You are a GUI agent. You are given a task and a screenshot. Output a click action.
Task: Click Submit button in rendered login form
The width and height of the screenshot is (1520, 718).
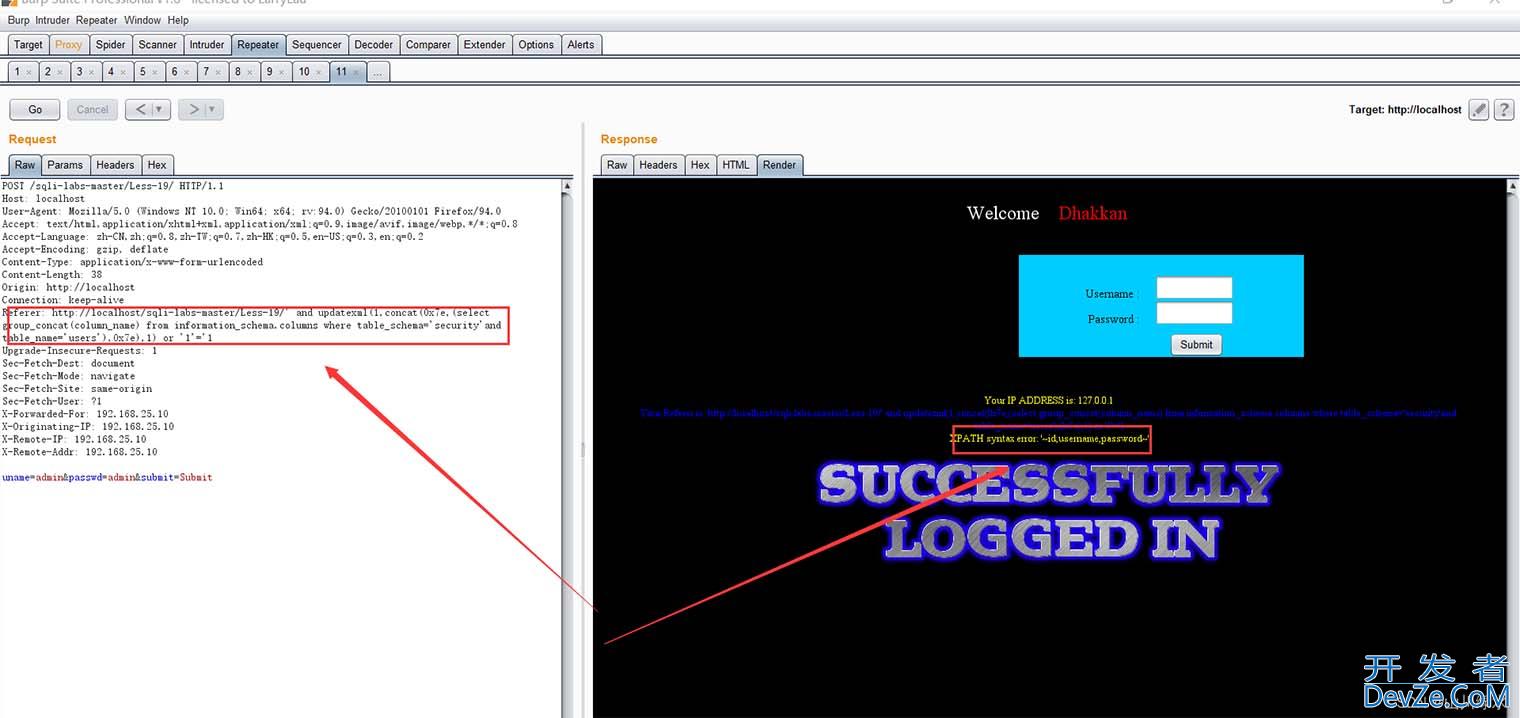click(x=1196, y=344)
